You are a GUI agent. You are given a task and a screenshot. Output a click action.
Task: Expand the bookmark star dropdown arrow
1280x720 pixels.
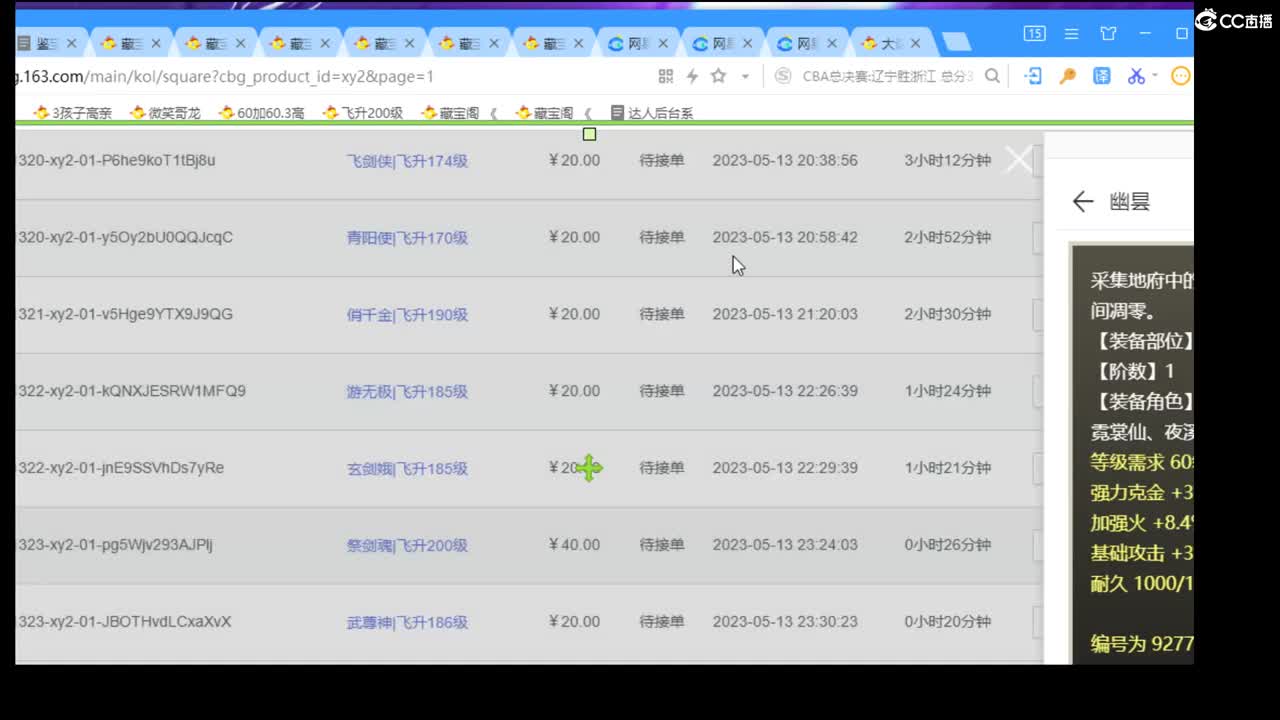(745, 76)
